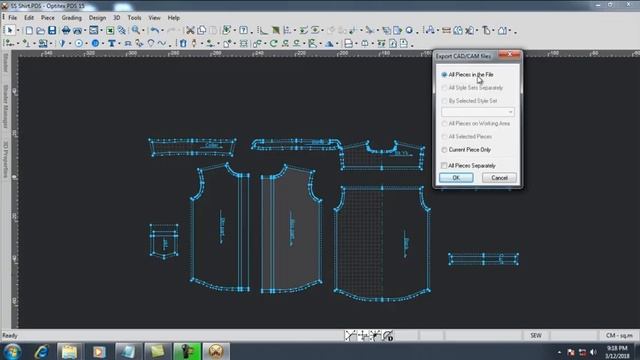Expand dropdown arrow beside circle tool
This screenshot has height=360, width=640.
pos(87,44)
